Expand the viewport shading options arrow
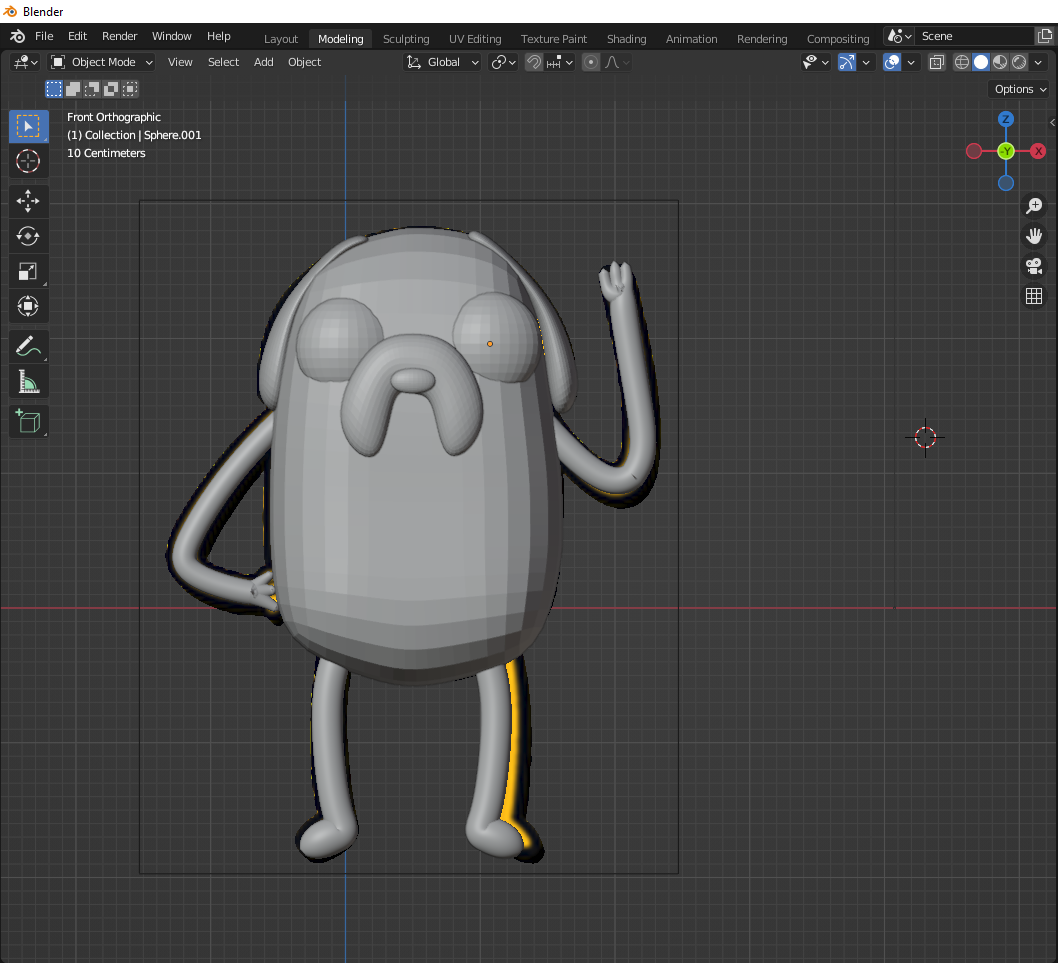This screenshot has width=1058, height=963. tap(1038, 62)
